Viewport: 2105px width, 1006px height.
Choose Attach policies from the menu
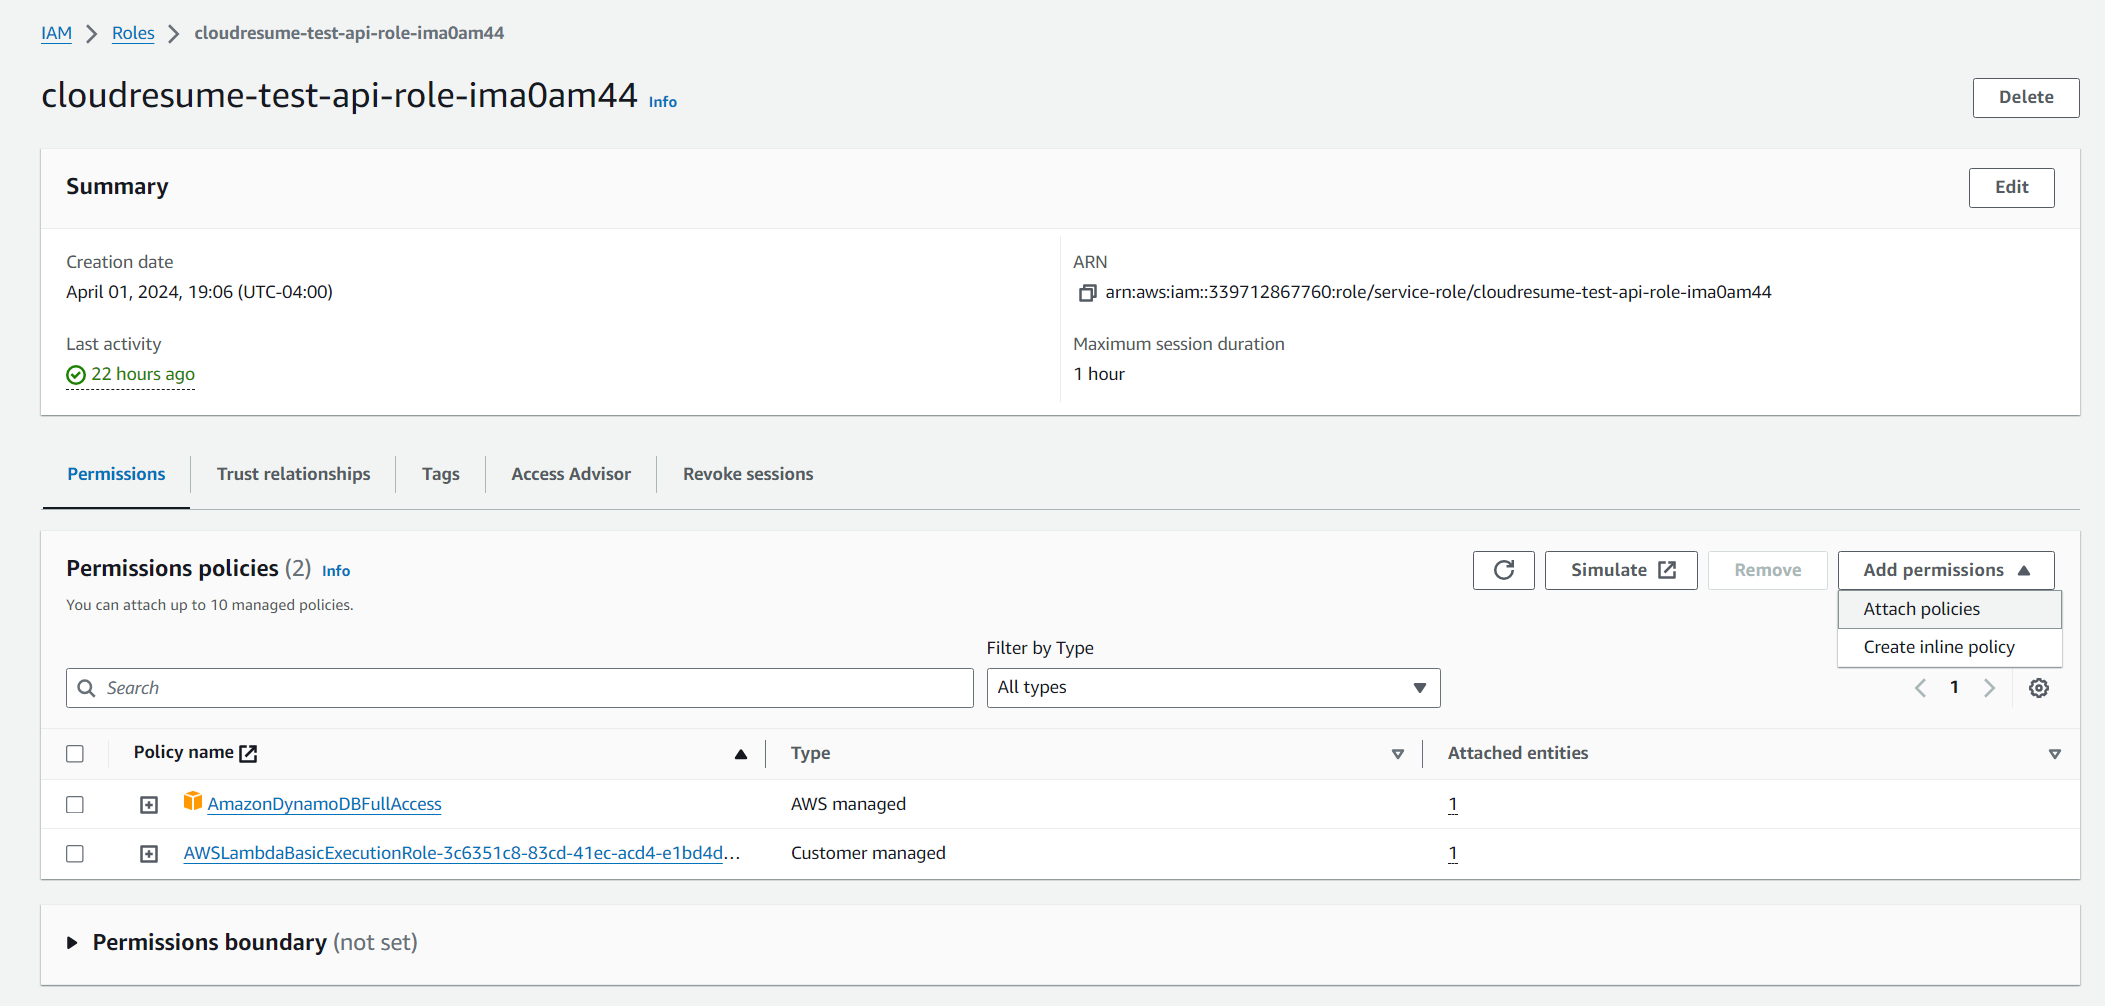point(1949,609)
